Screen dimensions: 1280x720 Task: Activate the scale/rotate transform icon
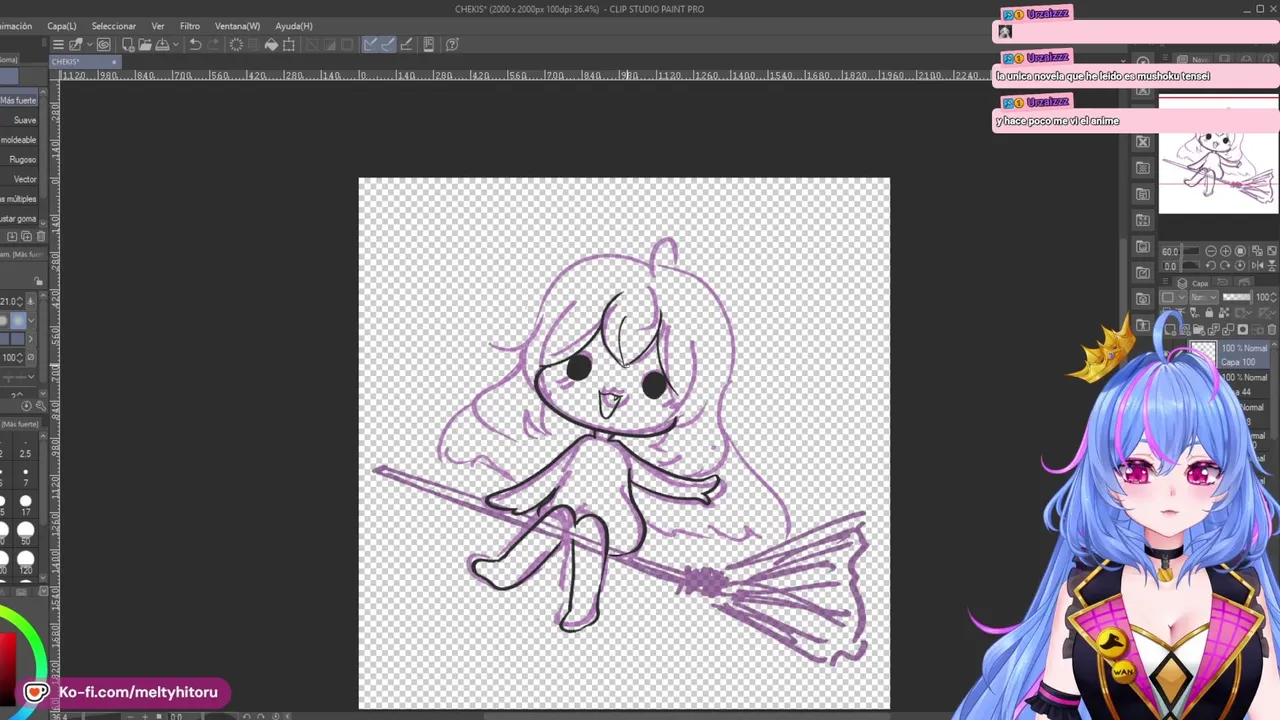tap(289, 44)
